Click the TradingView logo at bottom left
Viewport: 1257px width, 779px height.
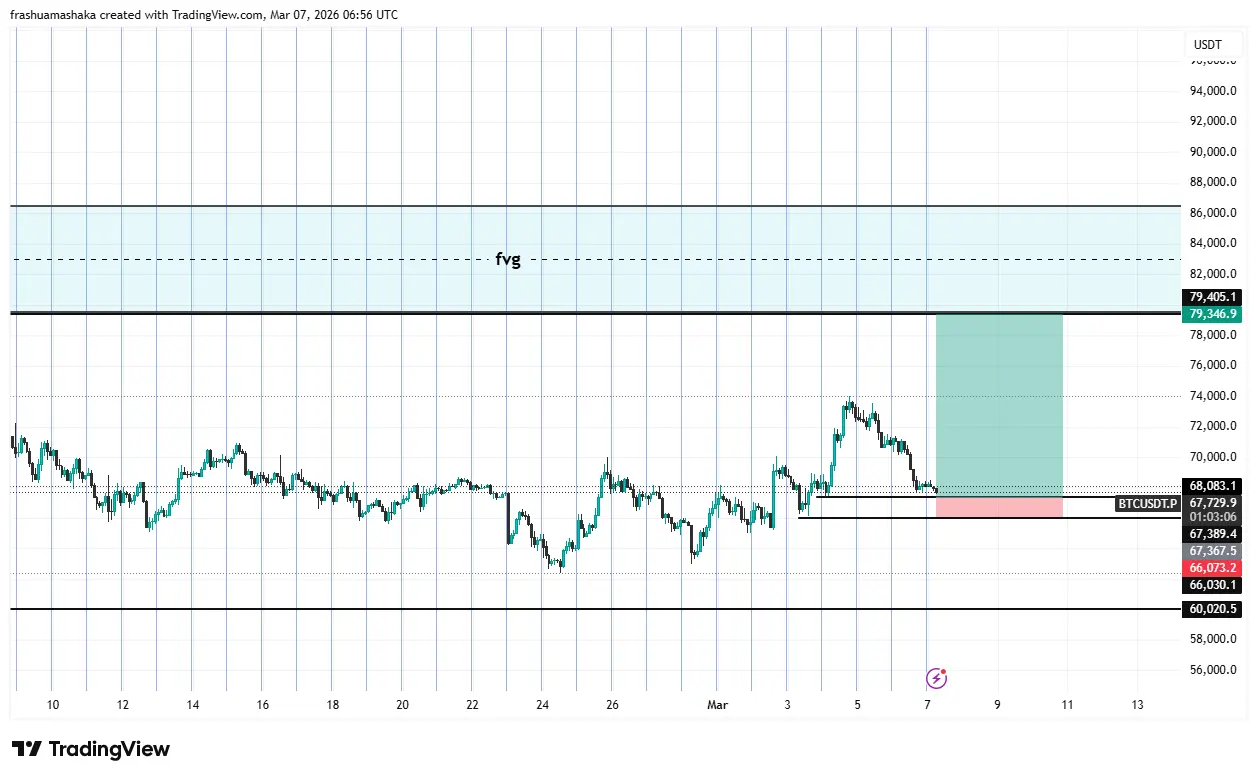point(91,749)
